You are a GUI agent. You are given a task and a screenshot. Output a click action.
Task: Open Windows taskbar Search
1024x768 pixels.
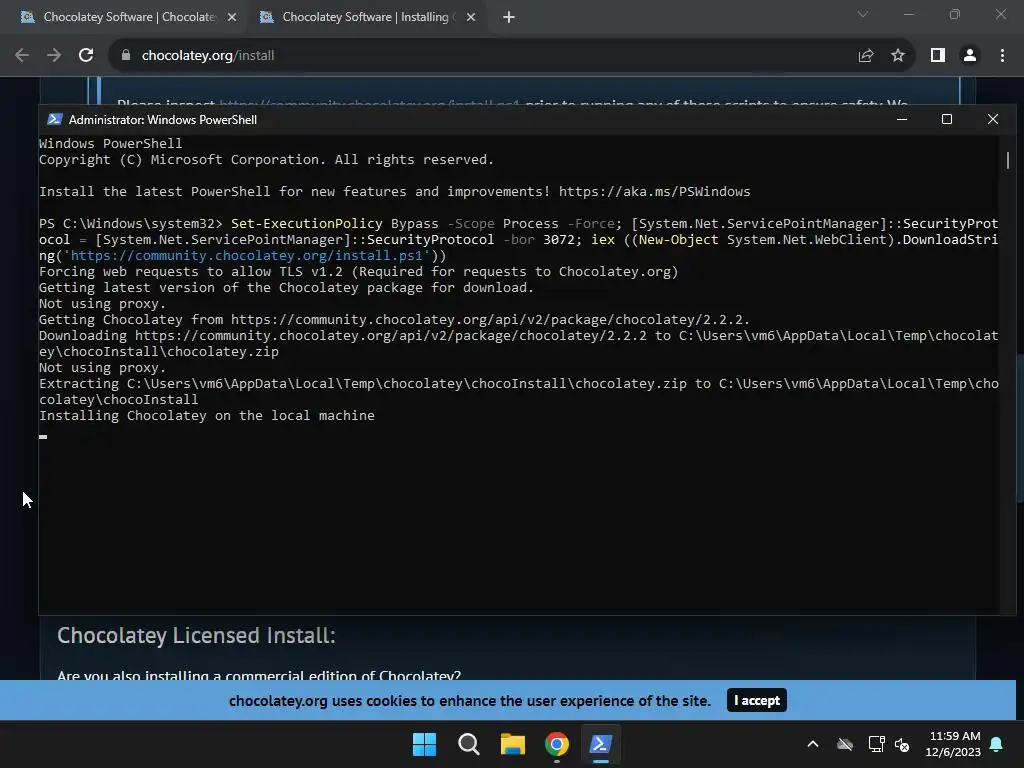pos(469,744)
